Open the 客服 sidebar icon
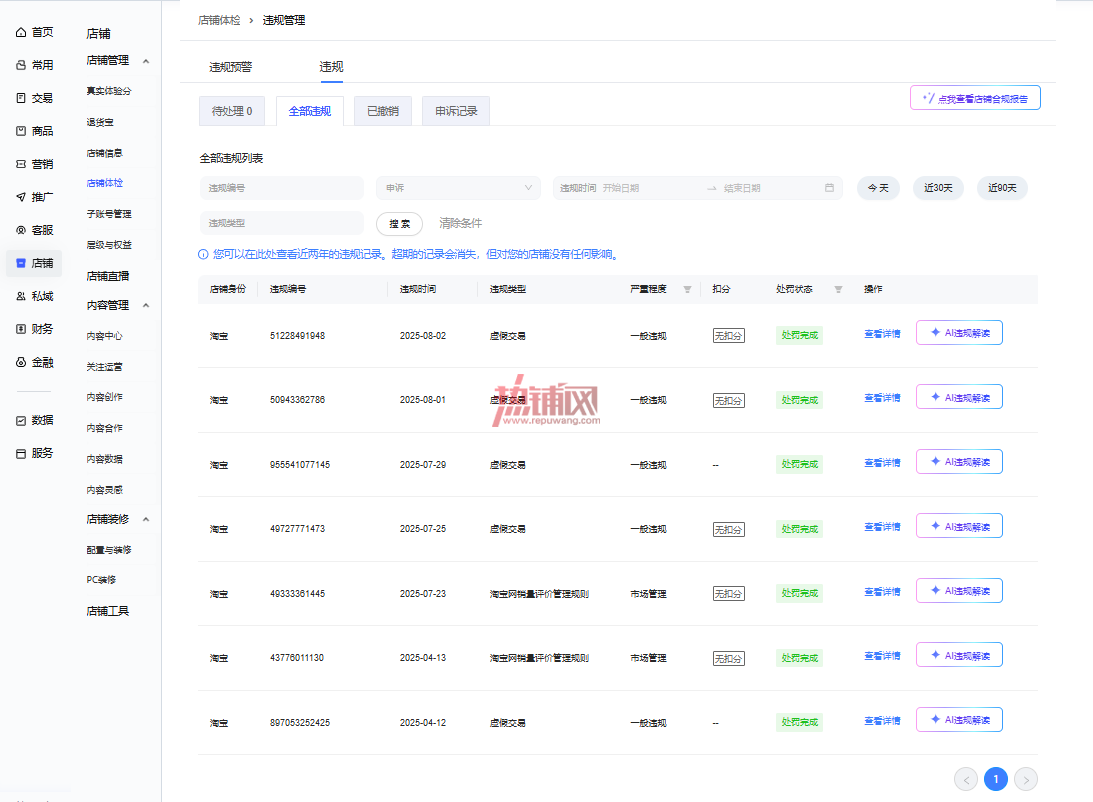This screenshot has height=802, width=1093. [x=21, y=230]
